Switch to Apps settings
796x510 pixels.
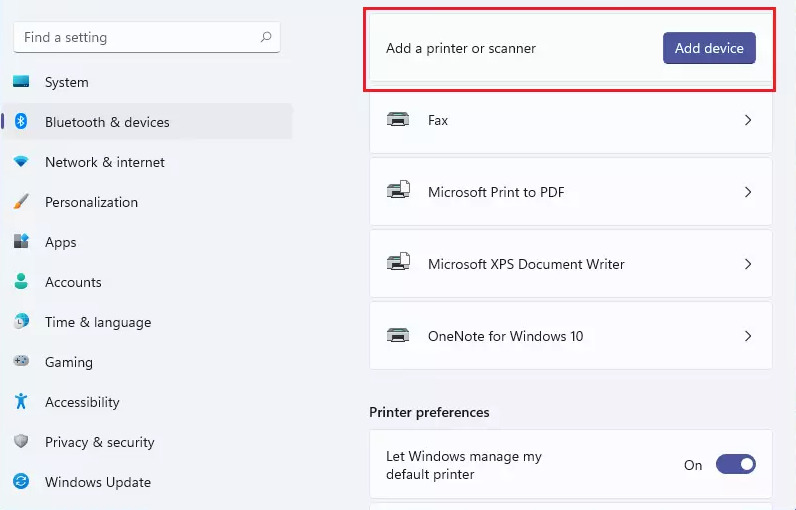pyautogui.click(x=147, y=242)
